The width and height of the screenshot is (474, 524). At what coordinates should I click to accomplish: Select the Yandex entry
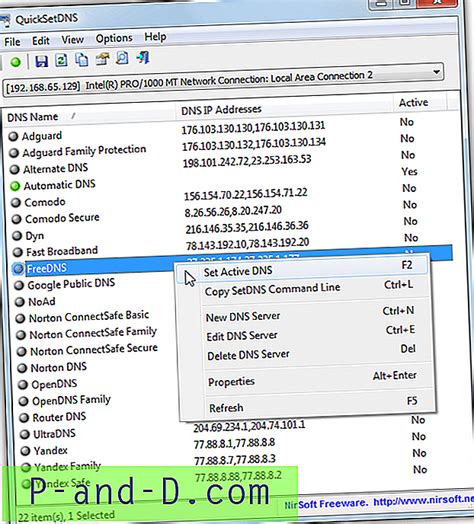click(x=50, y=450)
